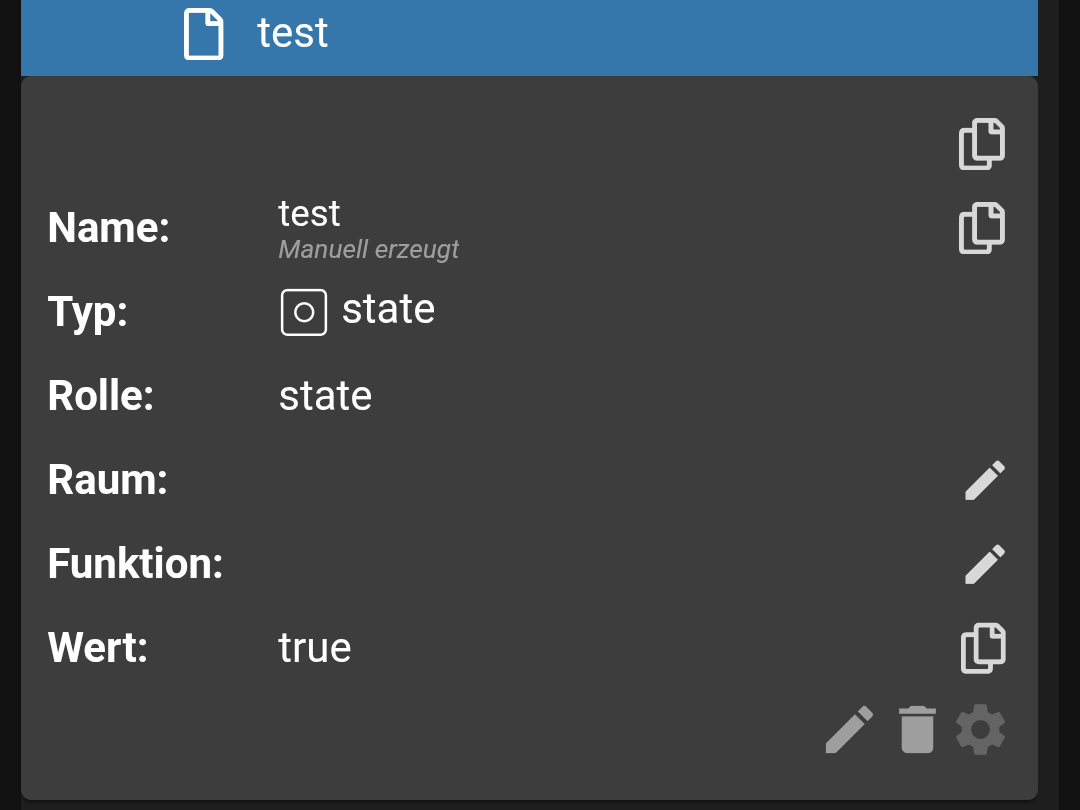Edit the Raum assignment with the pencil icon

coord(985,480)
